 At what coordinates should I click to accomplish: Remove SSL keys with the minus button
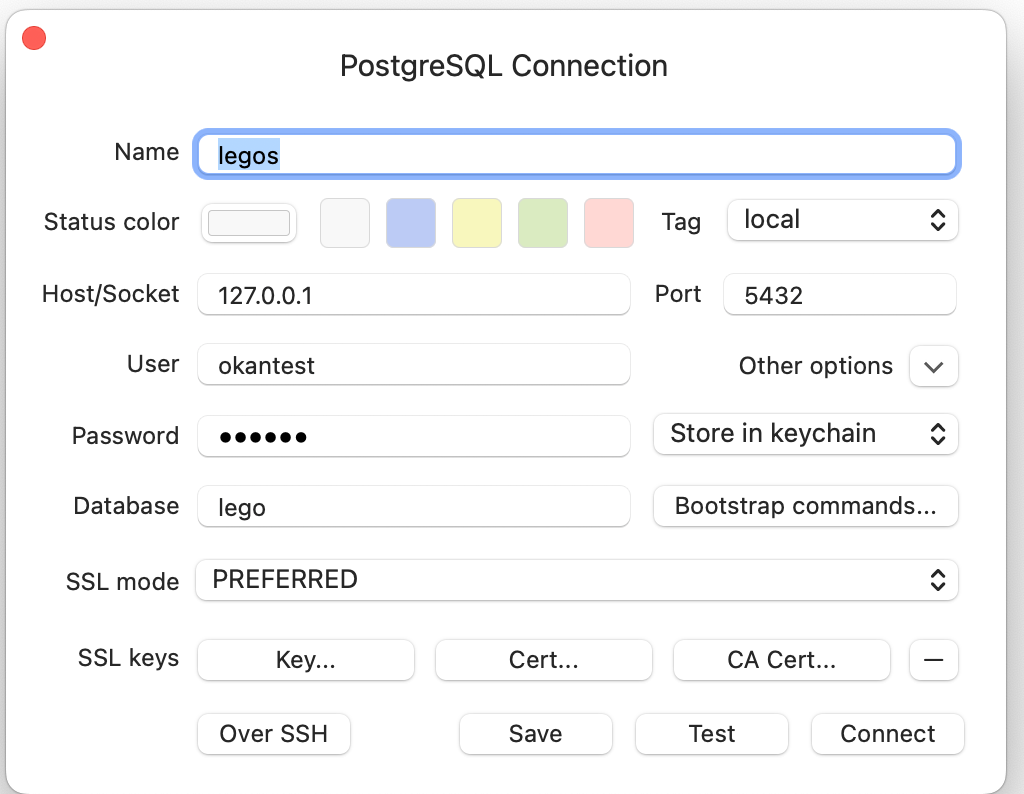tap(933, 660)
